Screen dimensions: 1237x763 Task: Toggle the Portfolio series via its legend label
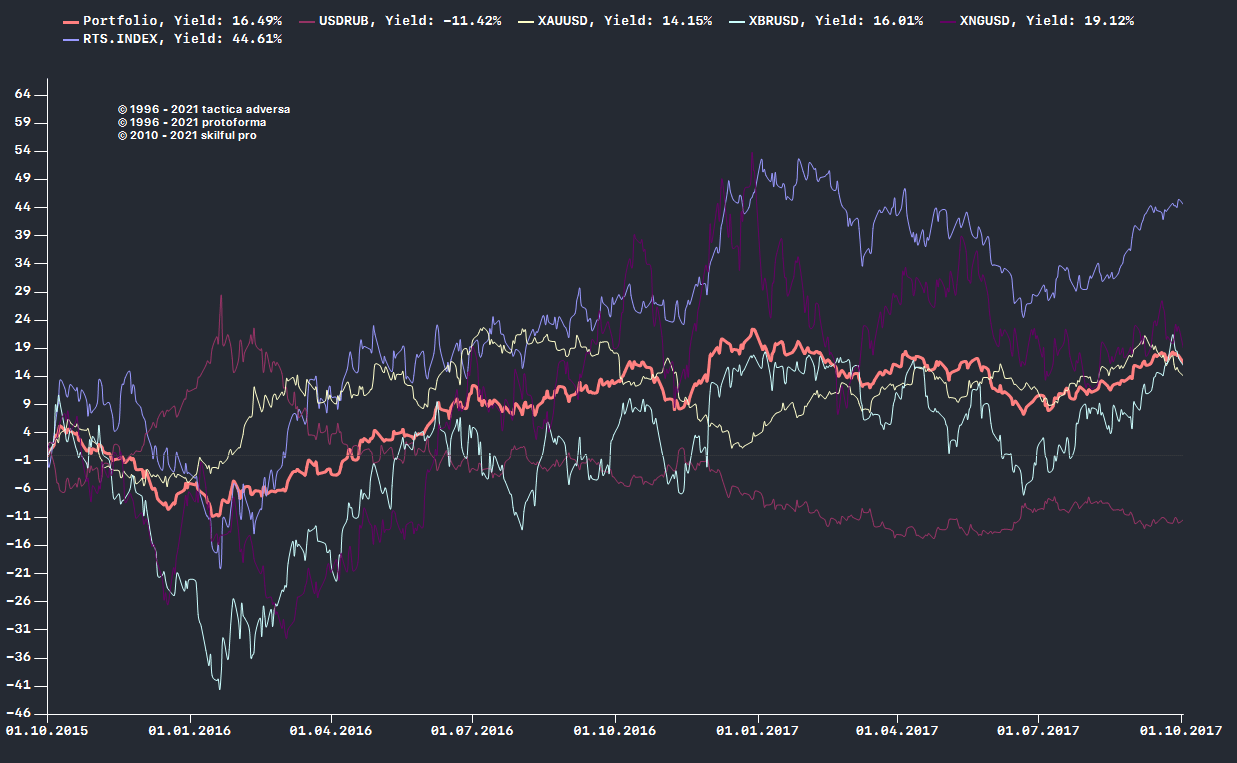pyautogui.click(x=182, y=21)
